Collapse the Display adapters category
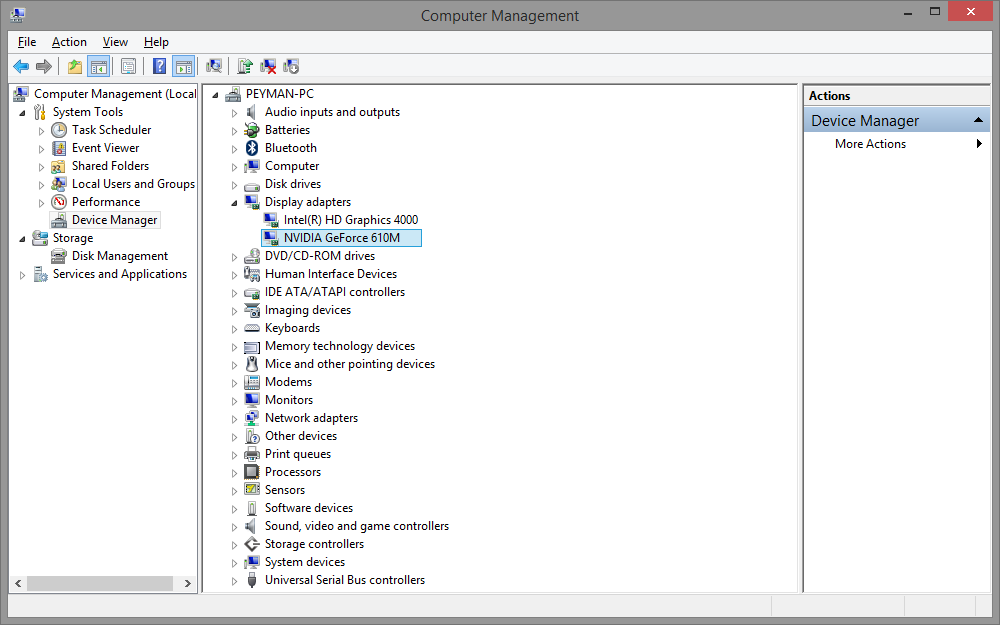1000x625 pixels. (x=234, y=203)
